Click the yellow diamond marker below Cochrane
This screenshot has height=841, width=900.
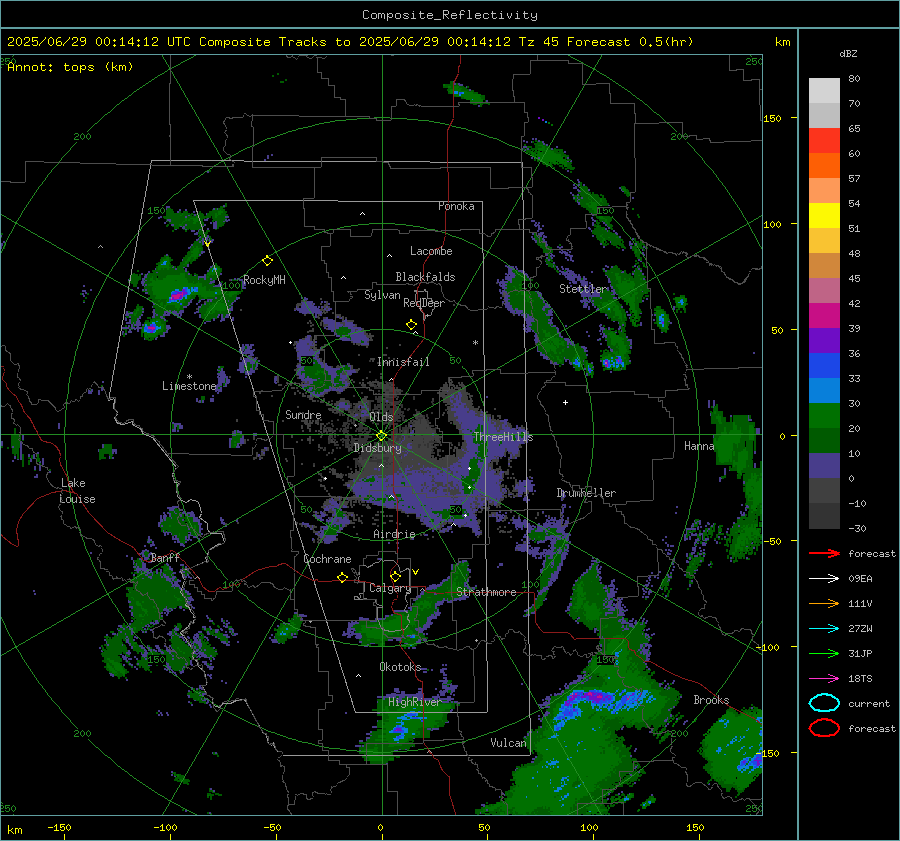tap(342, 578)
